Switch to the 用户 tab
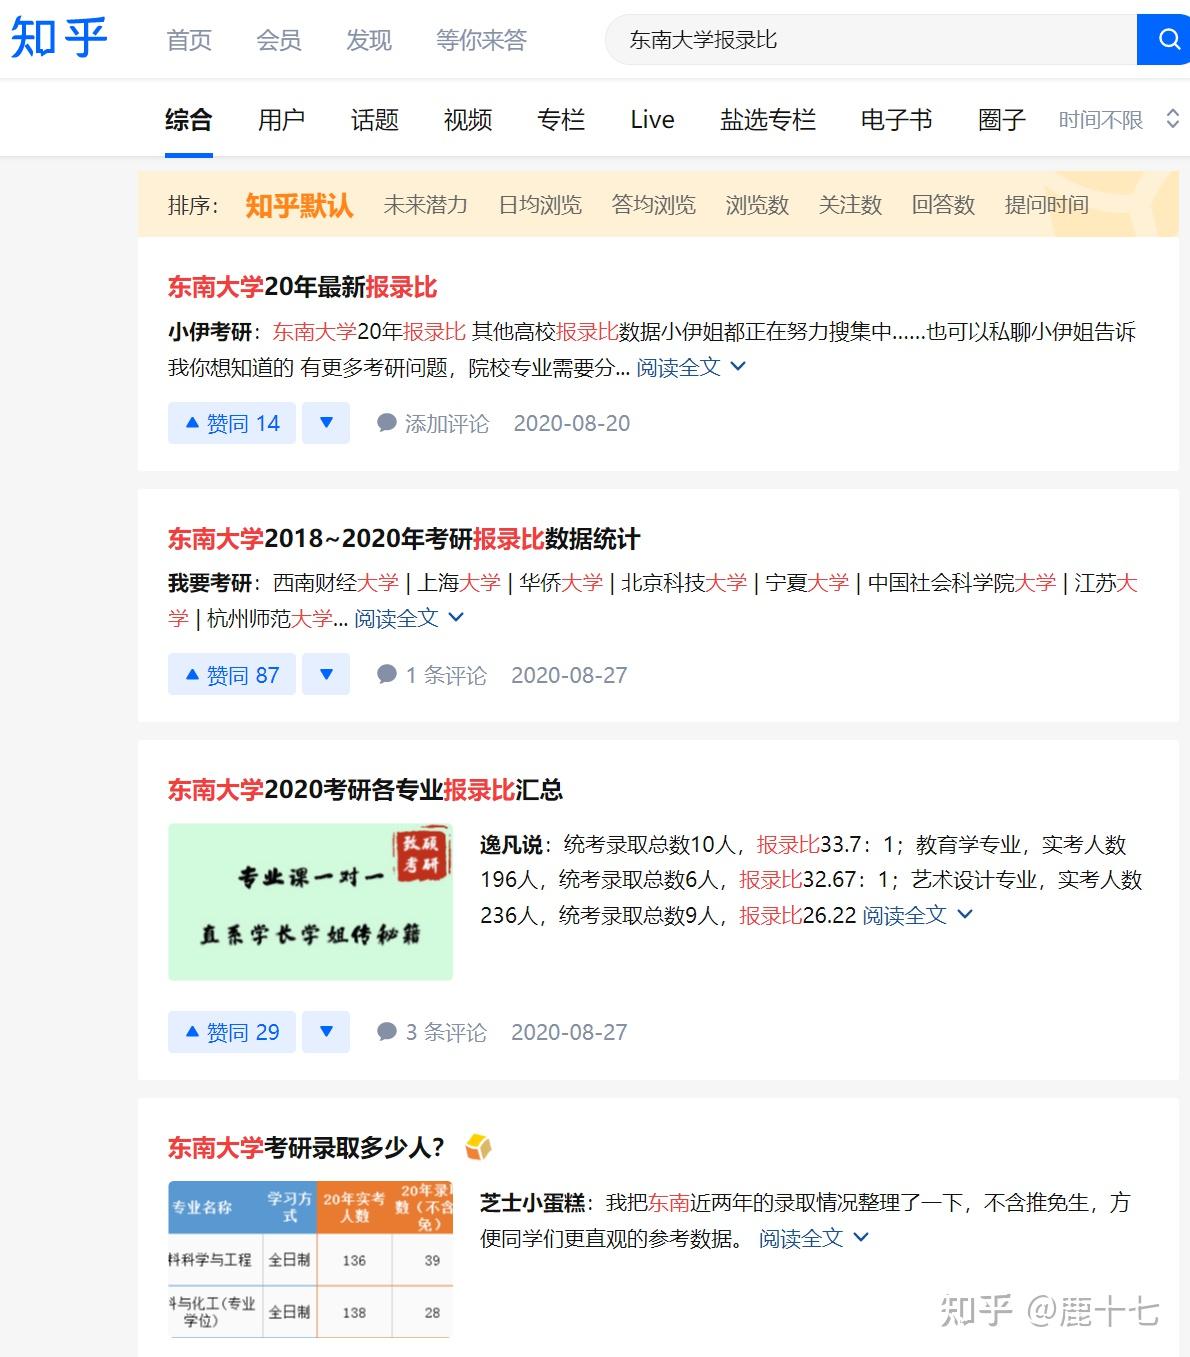 pyautogui.click(x=281, y=120)
